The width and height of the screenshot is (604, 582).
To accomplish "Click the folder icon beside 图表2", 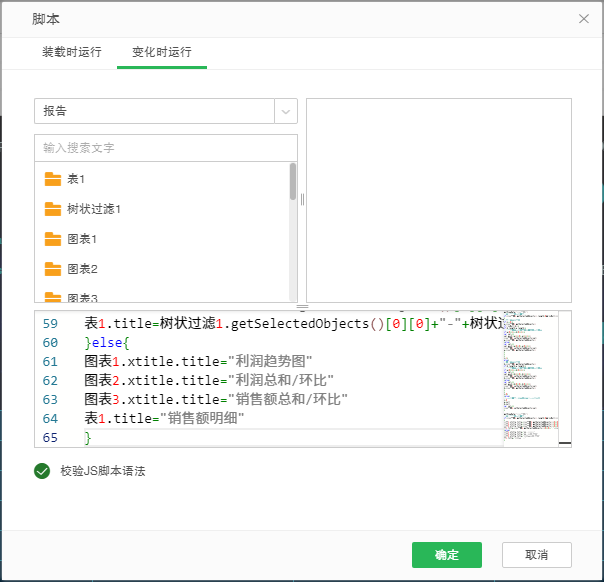I will (53, 269).
